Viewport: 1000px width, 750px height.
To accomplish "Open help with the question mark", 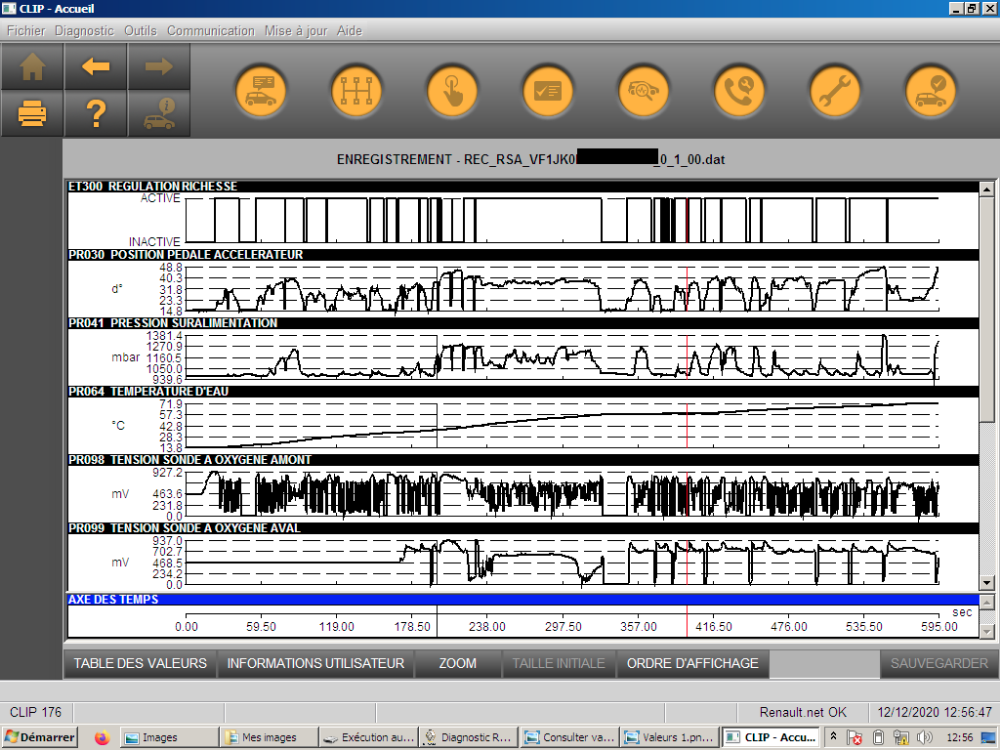I will pyautogui.click(x=96, y=115).
